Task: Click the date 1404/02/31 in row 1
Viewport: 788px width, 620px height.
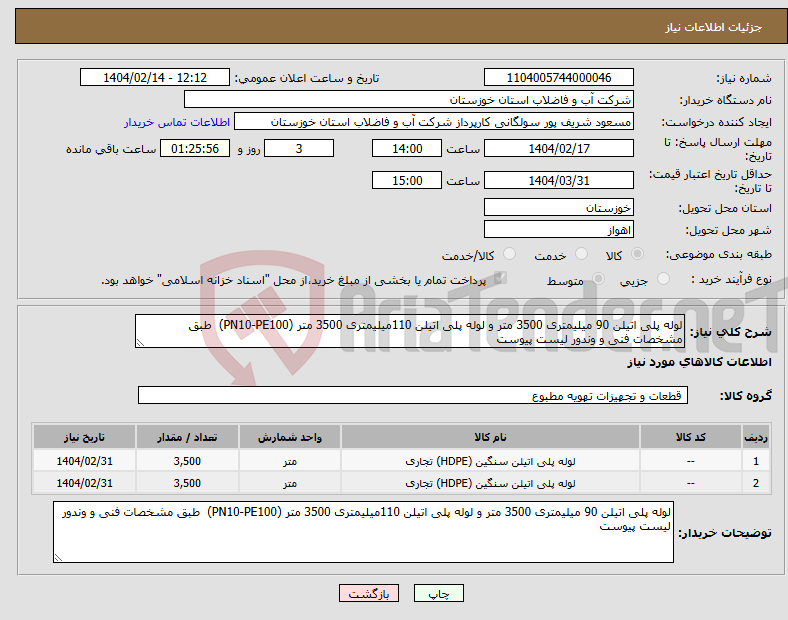Action: tap(84, 461)
